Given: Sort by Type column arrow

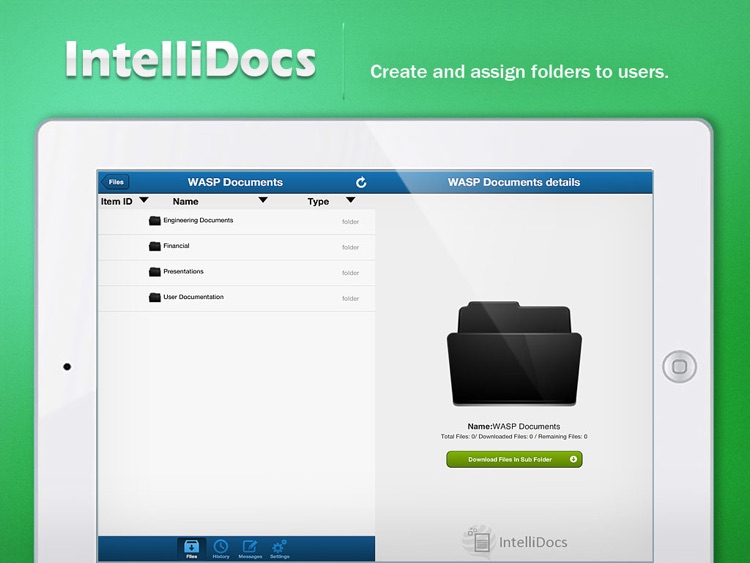Looking at the screenshot, I should [x=351, y=200].
